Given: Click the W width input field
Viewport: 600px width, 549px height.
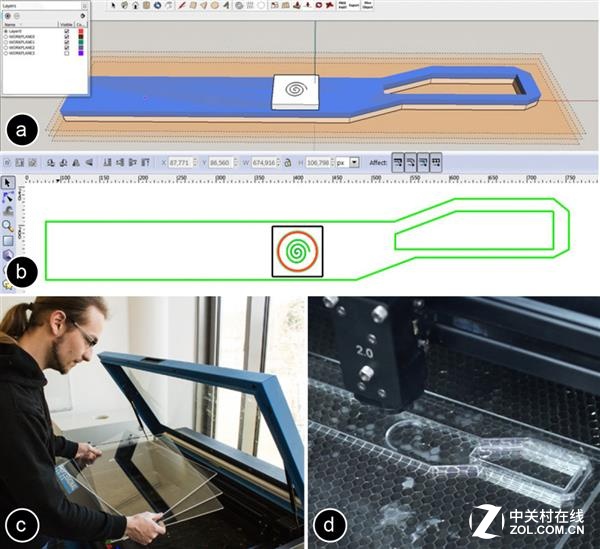Looking at the screenshot, I should [264, 163].
